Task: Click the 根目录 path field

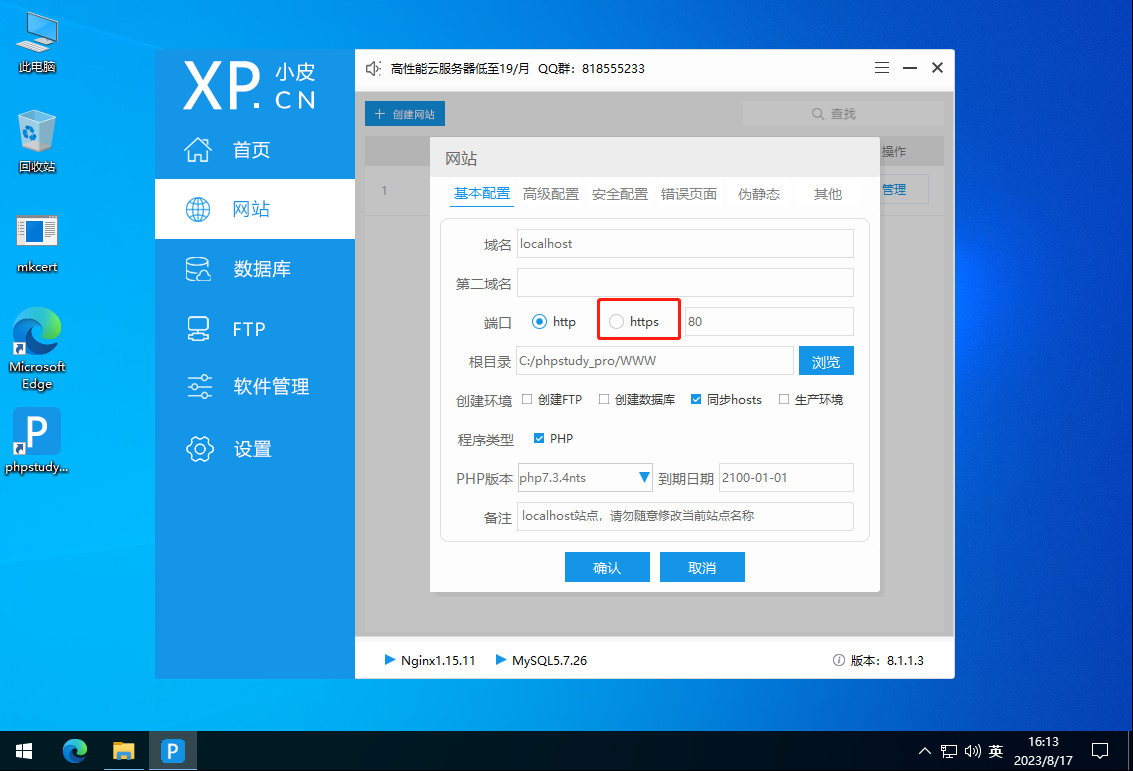Action: tap(655, 361)
